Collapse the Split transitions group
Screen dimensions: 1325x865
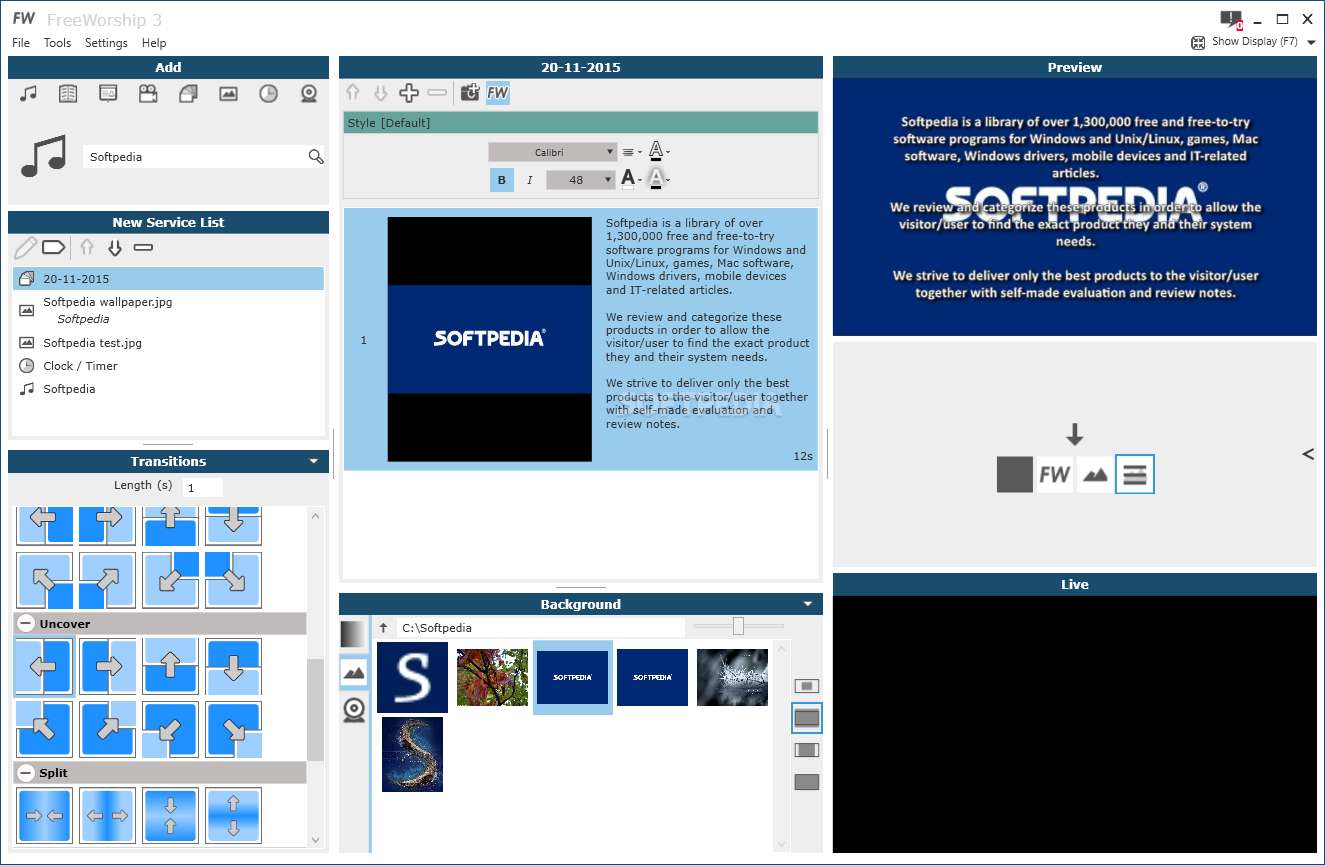(x=26, y=772)
